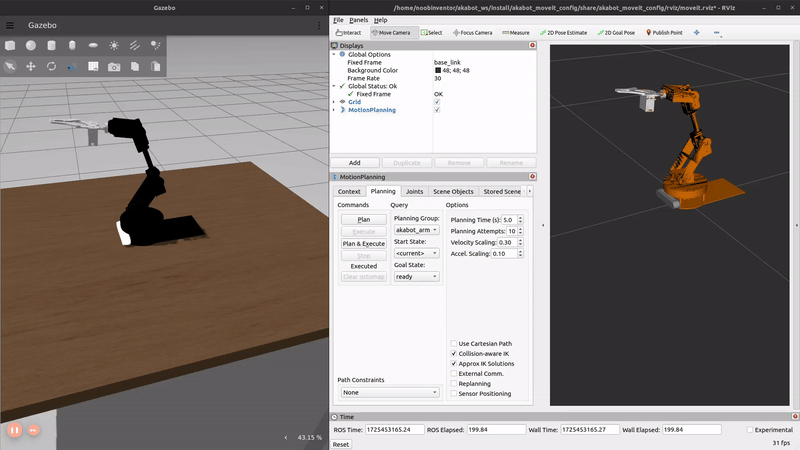800x450 pixels.
Task: Pause the Gazebo simulation
Action: pyautogui.click(x=15, y=429)
